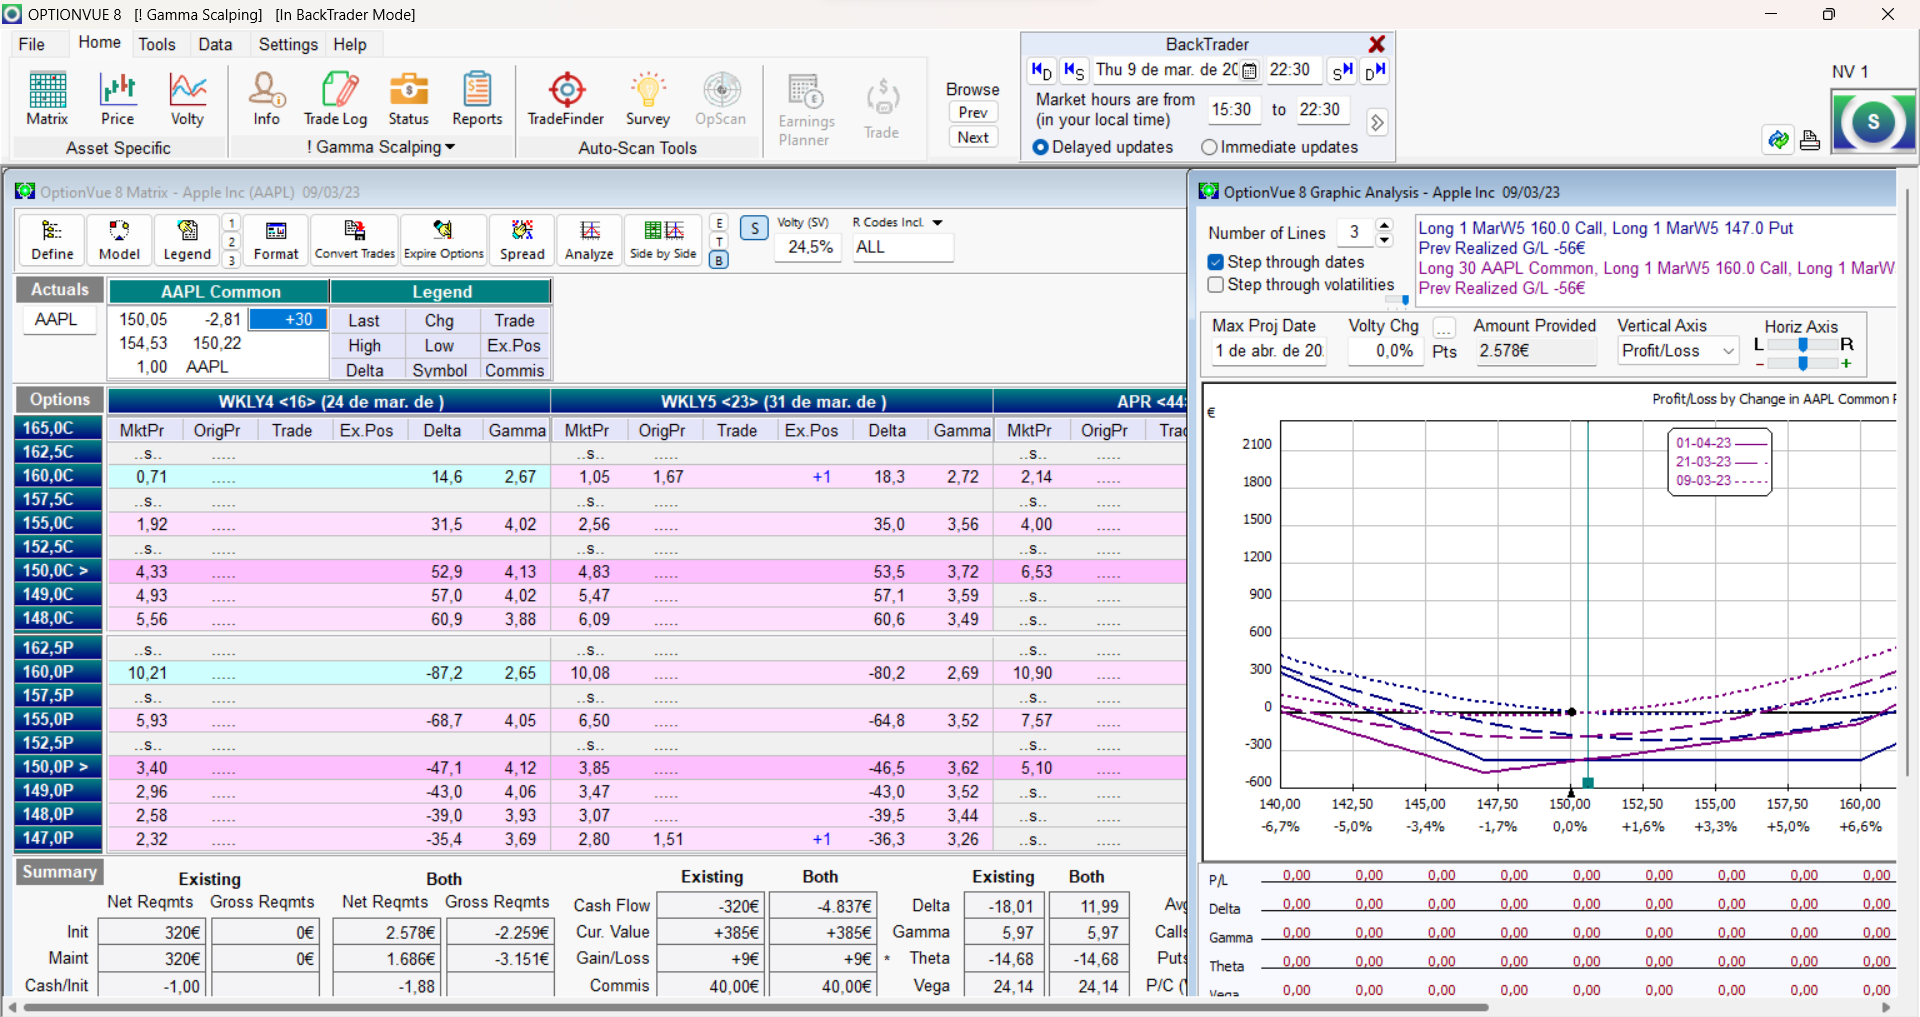Open the Max Proj Date field
The height and width of the screenshot is (1017, 1920).
click(x=1268, y=351)
